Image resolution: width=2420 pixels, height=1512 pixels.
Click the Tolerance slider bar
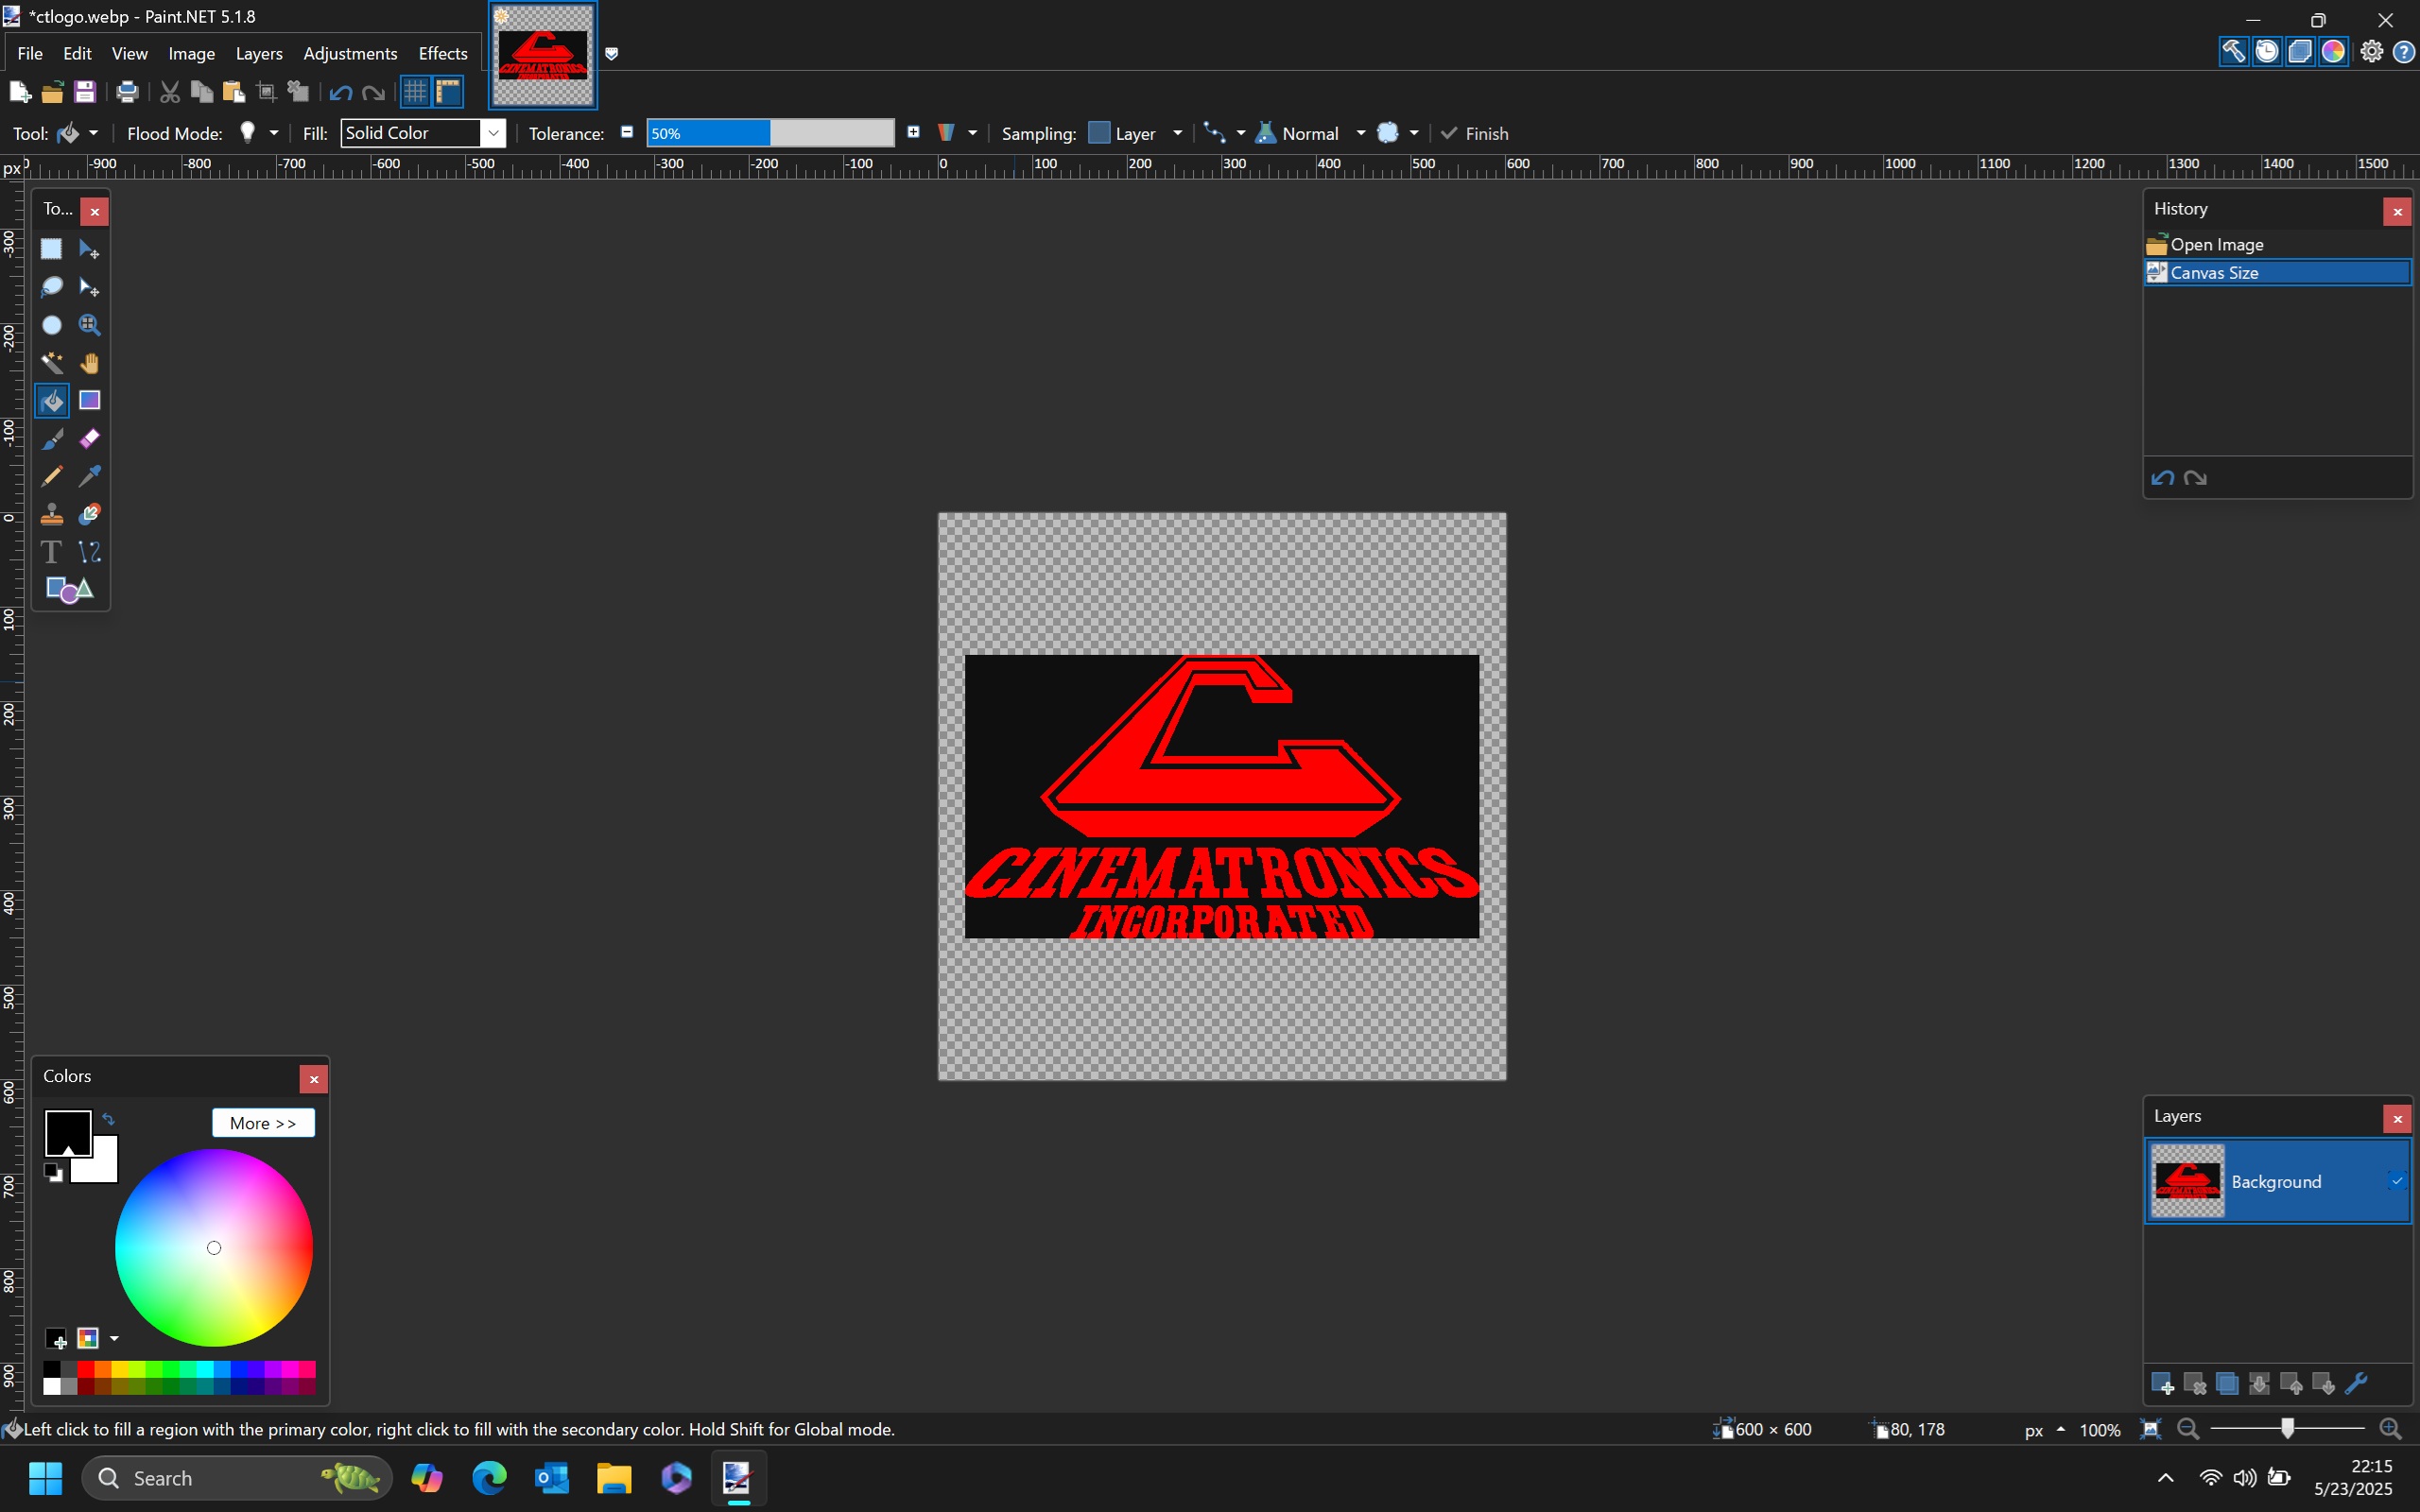(770, 133)
